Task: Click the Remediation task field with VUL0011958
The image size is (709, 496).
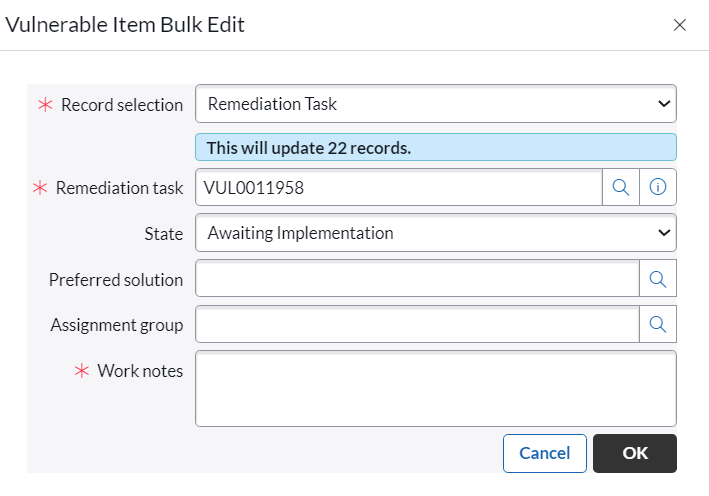Action: pos(399,187)
